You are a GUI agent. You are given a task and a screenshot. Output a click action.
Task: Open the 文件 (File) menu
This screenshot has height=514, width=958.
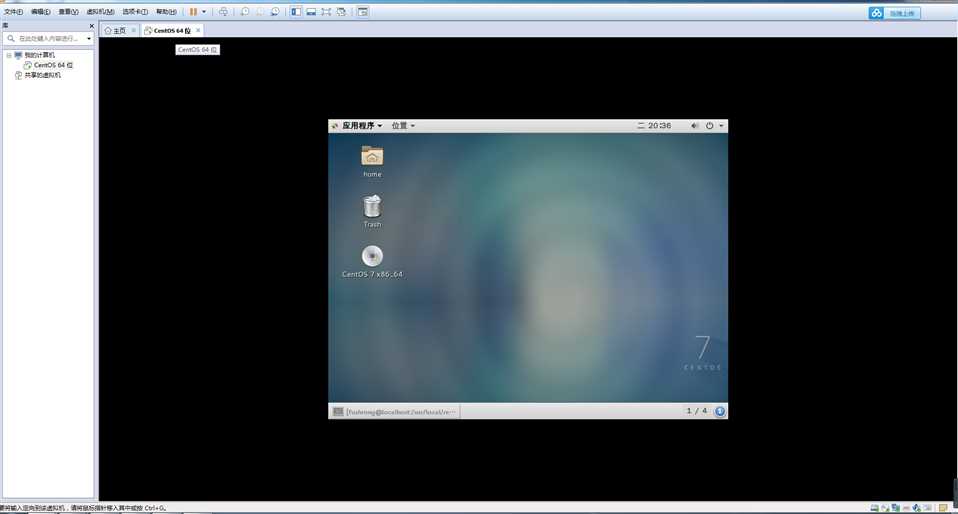pos(13,12)
